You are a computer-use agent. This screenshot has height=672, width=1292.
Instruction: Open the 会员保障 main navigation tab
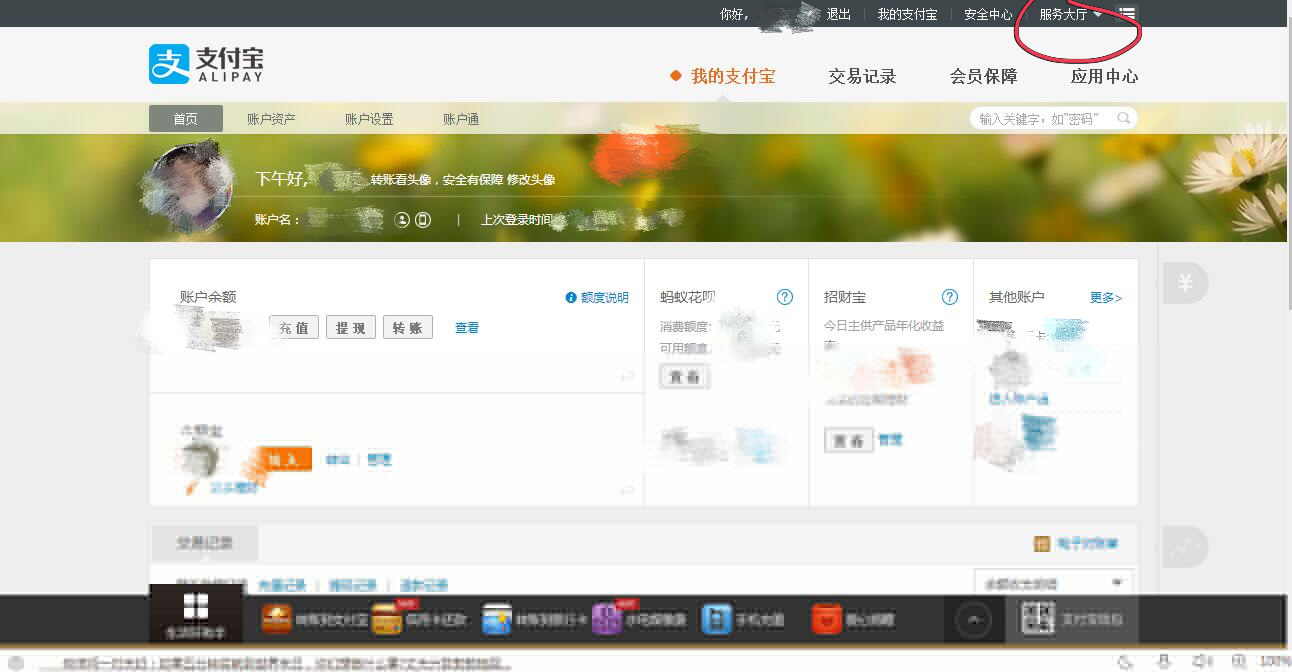click(983, 76)
